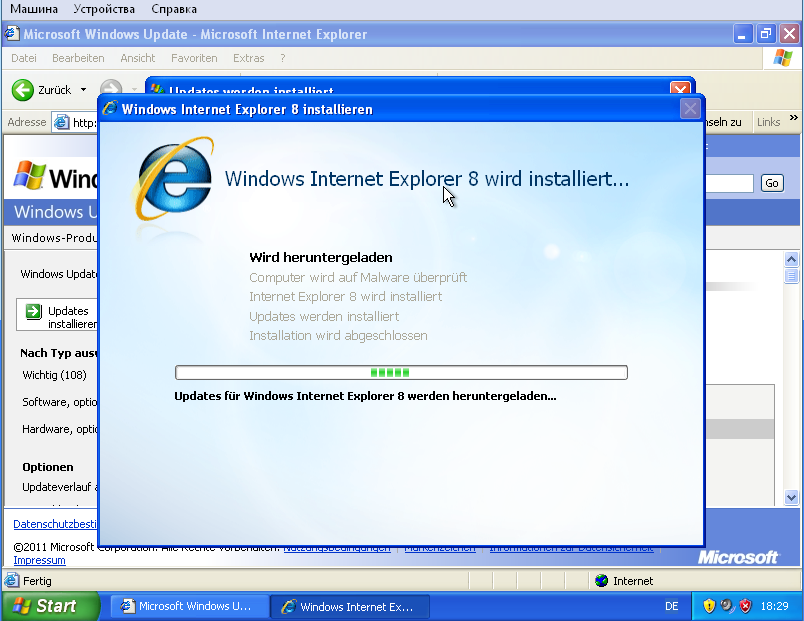The height and width of the screenshot is (621, 804).
Task: Click the page scrollbar up arrow
Action: pos(791,259)
